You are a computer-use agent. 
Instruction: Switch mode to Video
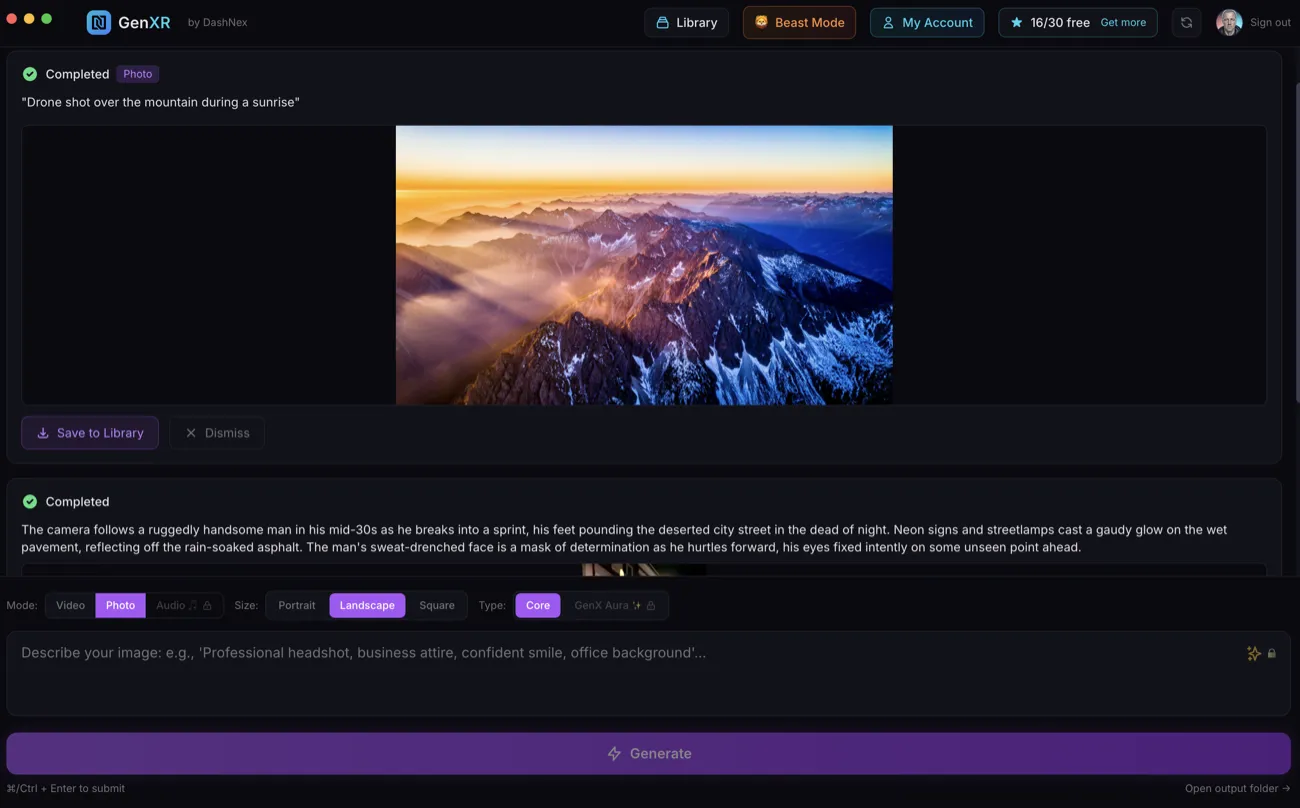click(69, 605)
